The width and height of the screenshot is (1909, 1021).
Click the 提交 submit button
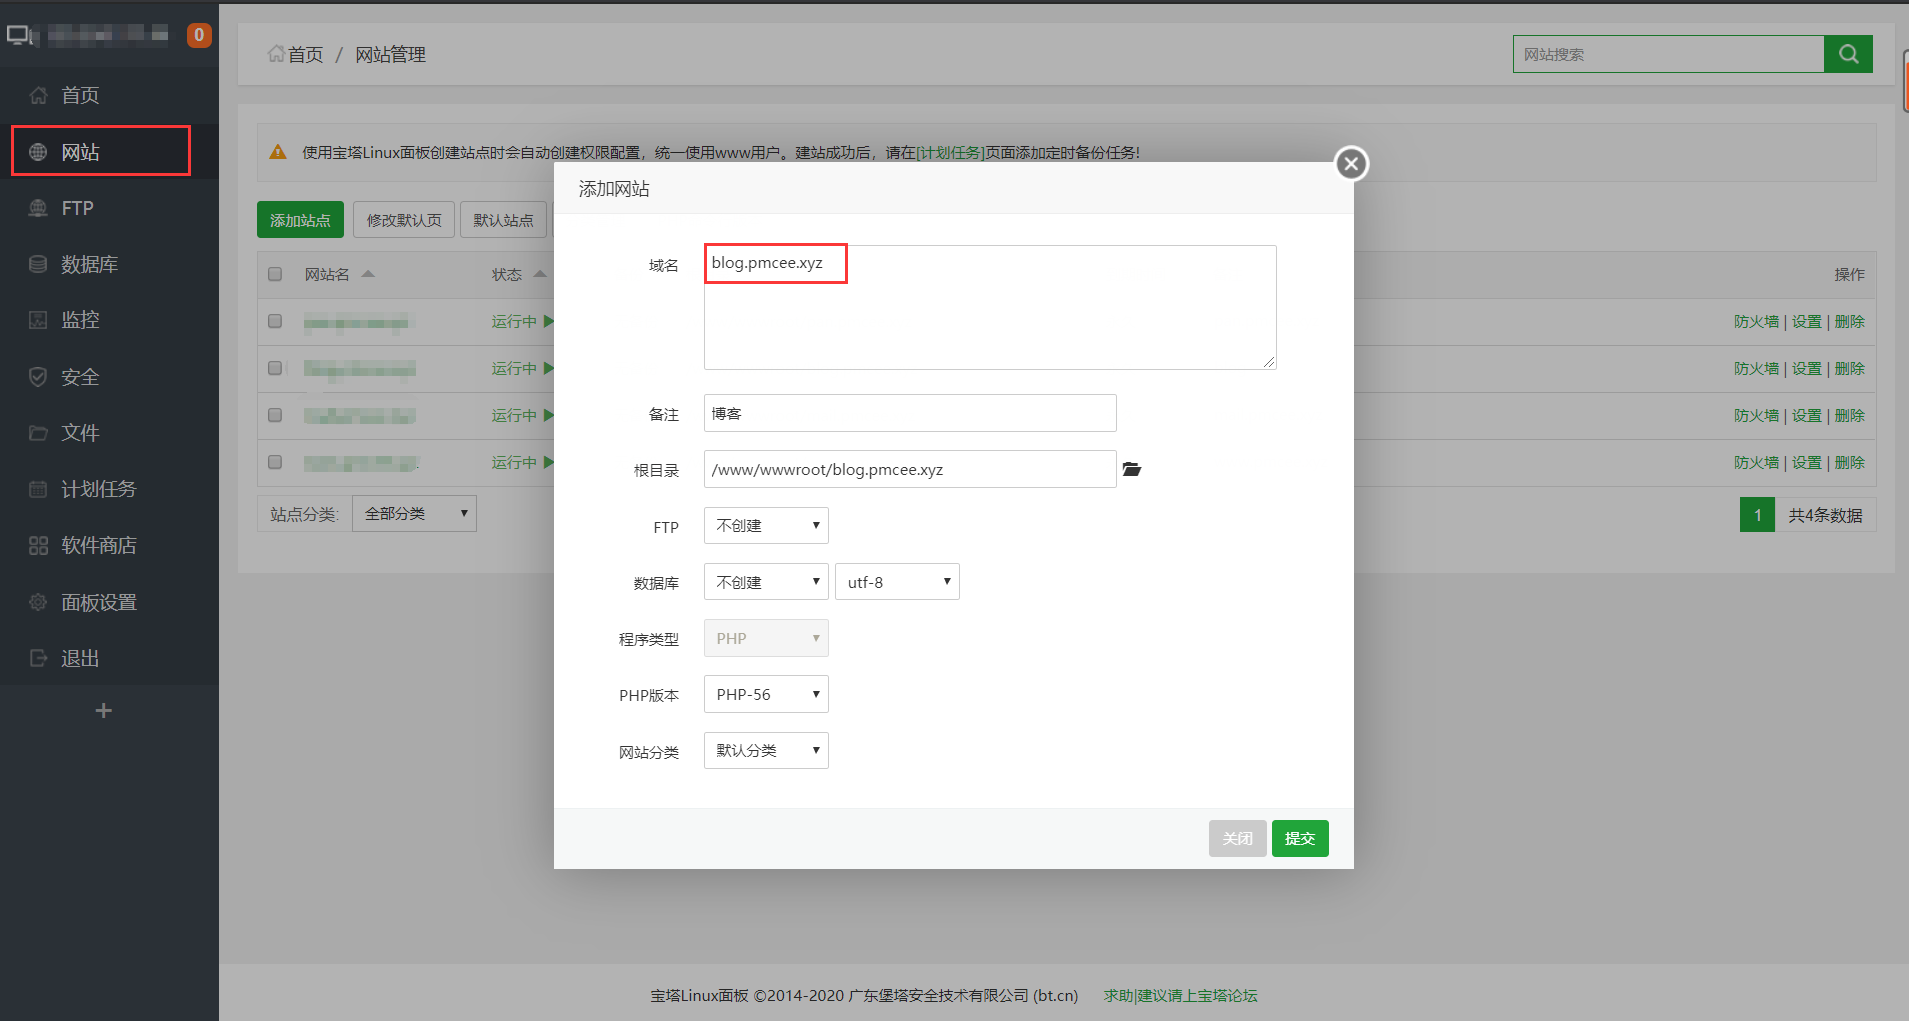point(1300,838)
